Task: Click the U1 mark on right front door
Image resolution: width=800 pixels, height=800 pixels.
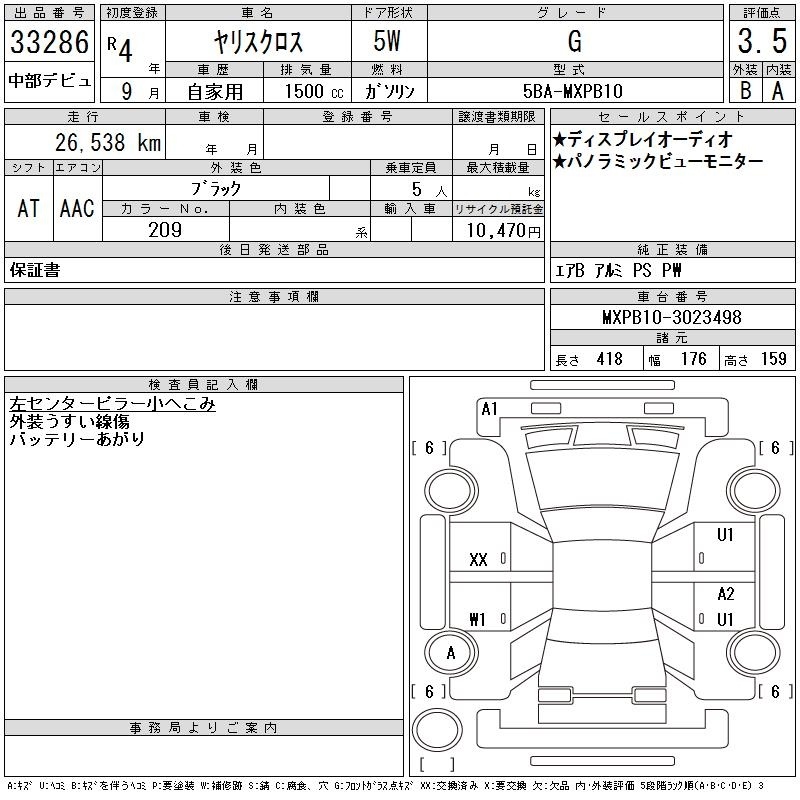Action: click(x=726, y=535)
